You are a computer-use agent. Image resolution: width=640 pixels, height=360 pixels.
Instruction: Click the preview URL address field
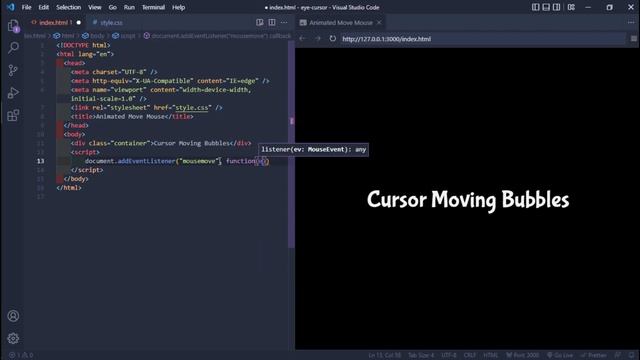[483, 39]
